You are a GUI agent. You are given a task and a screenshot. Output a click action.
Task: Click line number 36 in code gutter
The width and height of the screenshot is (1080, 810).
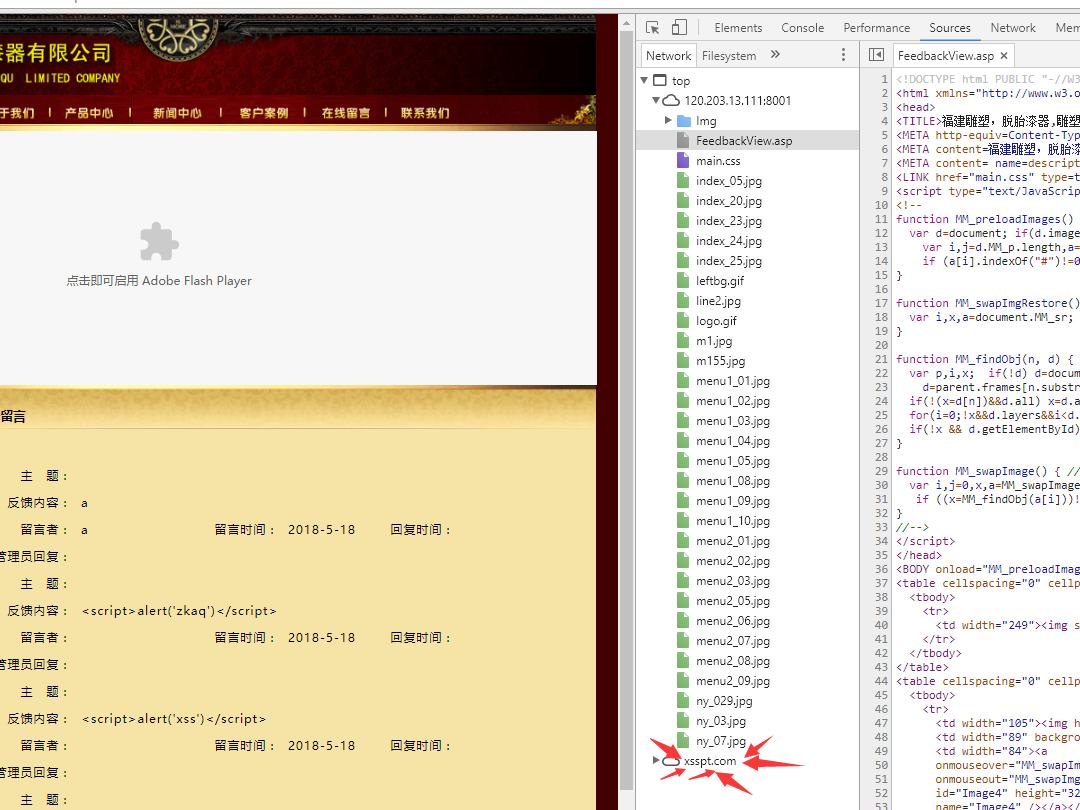click(882, 569)
